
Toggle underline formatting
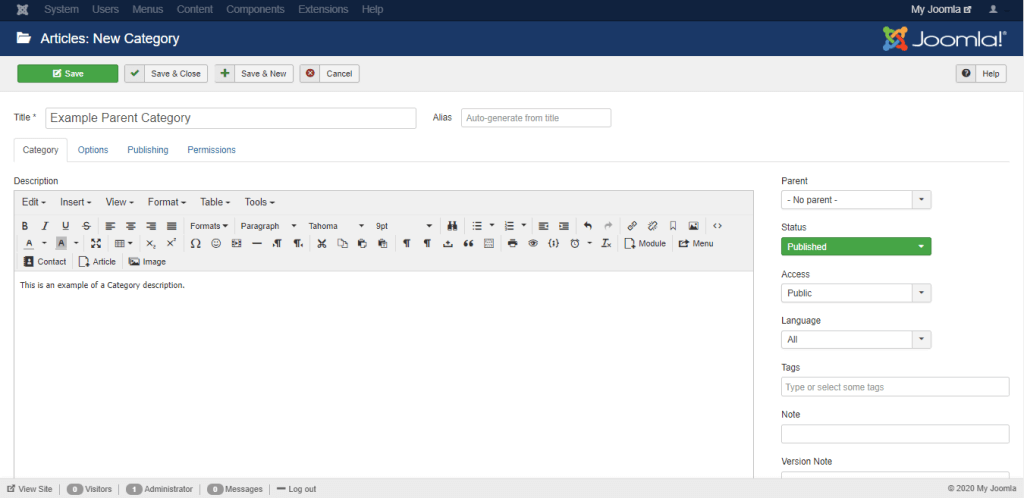tap(65, 226)
